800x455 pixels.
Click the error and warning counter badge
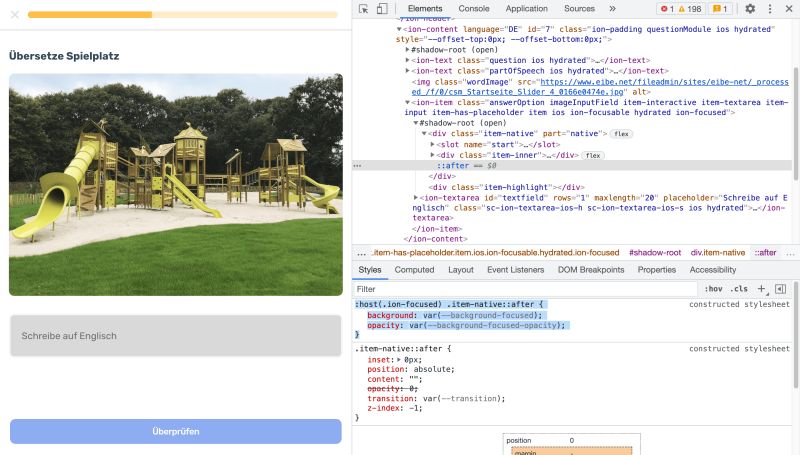pos(681,9)
